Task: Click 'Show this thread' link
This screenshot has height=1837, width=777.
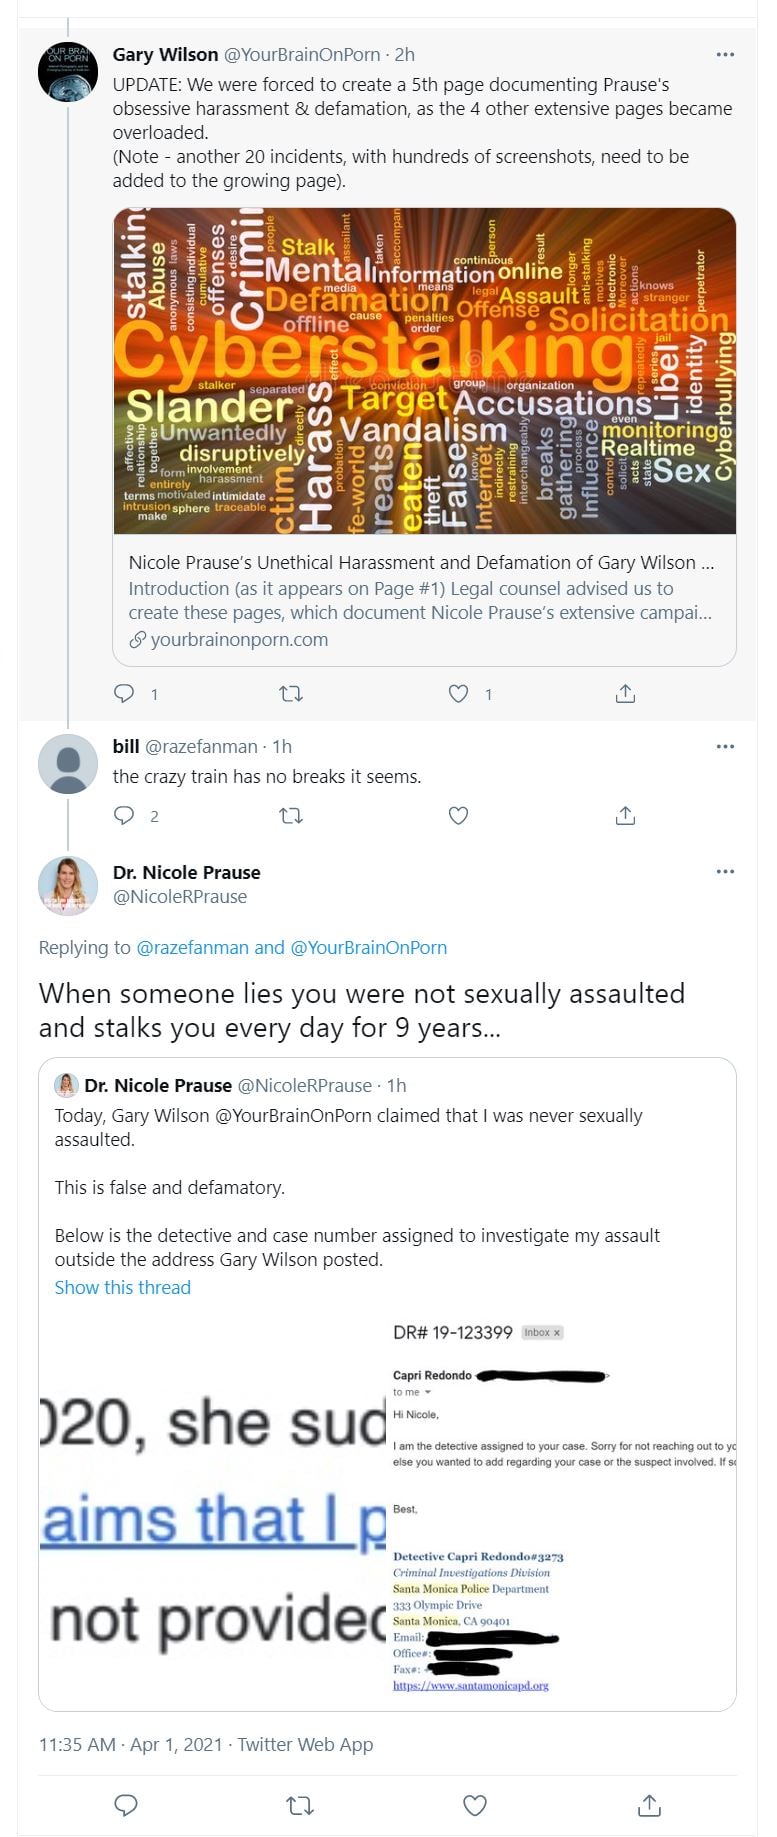Action: click(x=122, y=1288)
